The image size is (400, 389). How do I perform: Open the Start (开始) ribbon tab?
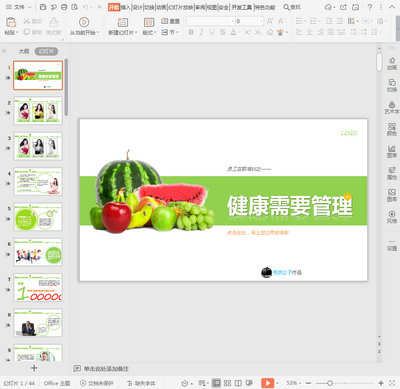tap(114, 7)
